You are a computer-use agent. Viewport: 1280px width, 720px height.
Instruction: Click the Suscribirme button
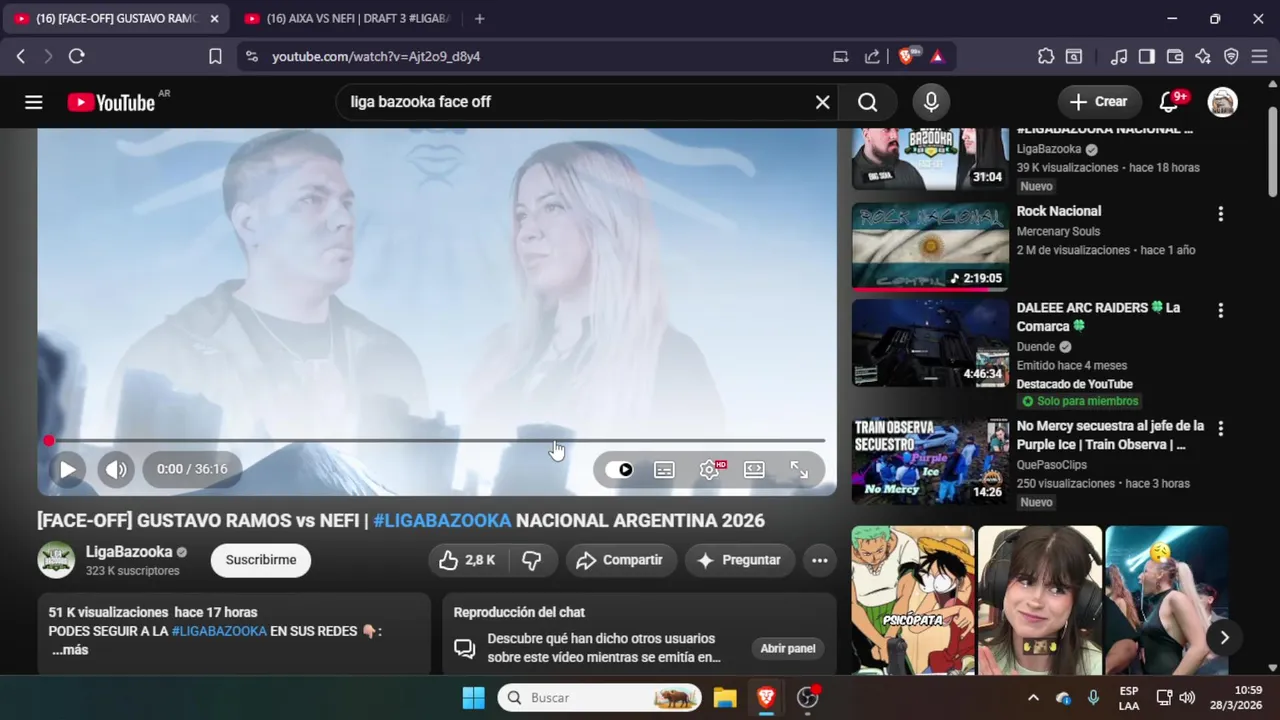pyautogui.click(x=261, y=560)
